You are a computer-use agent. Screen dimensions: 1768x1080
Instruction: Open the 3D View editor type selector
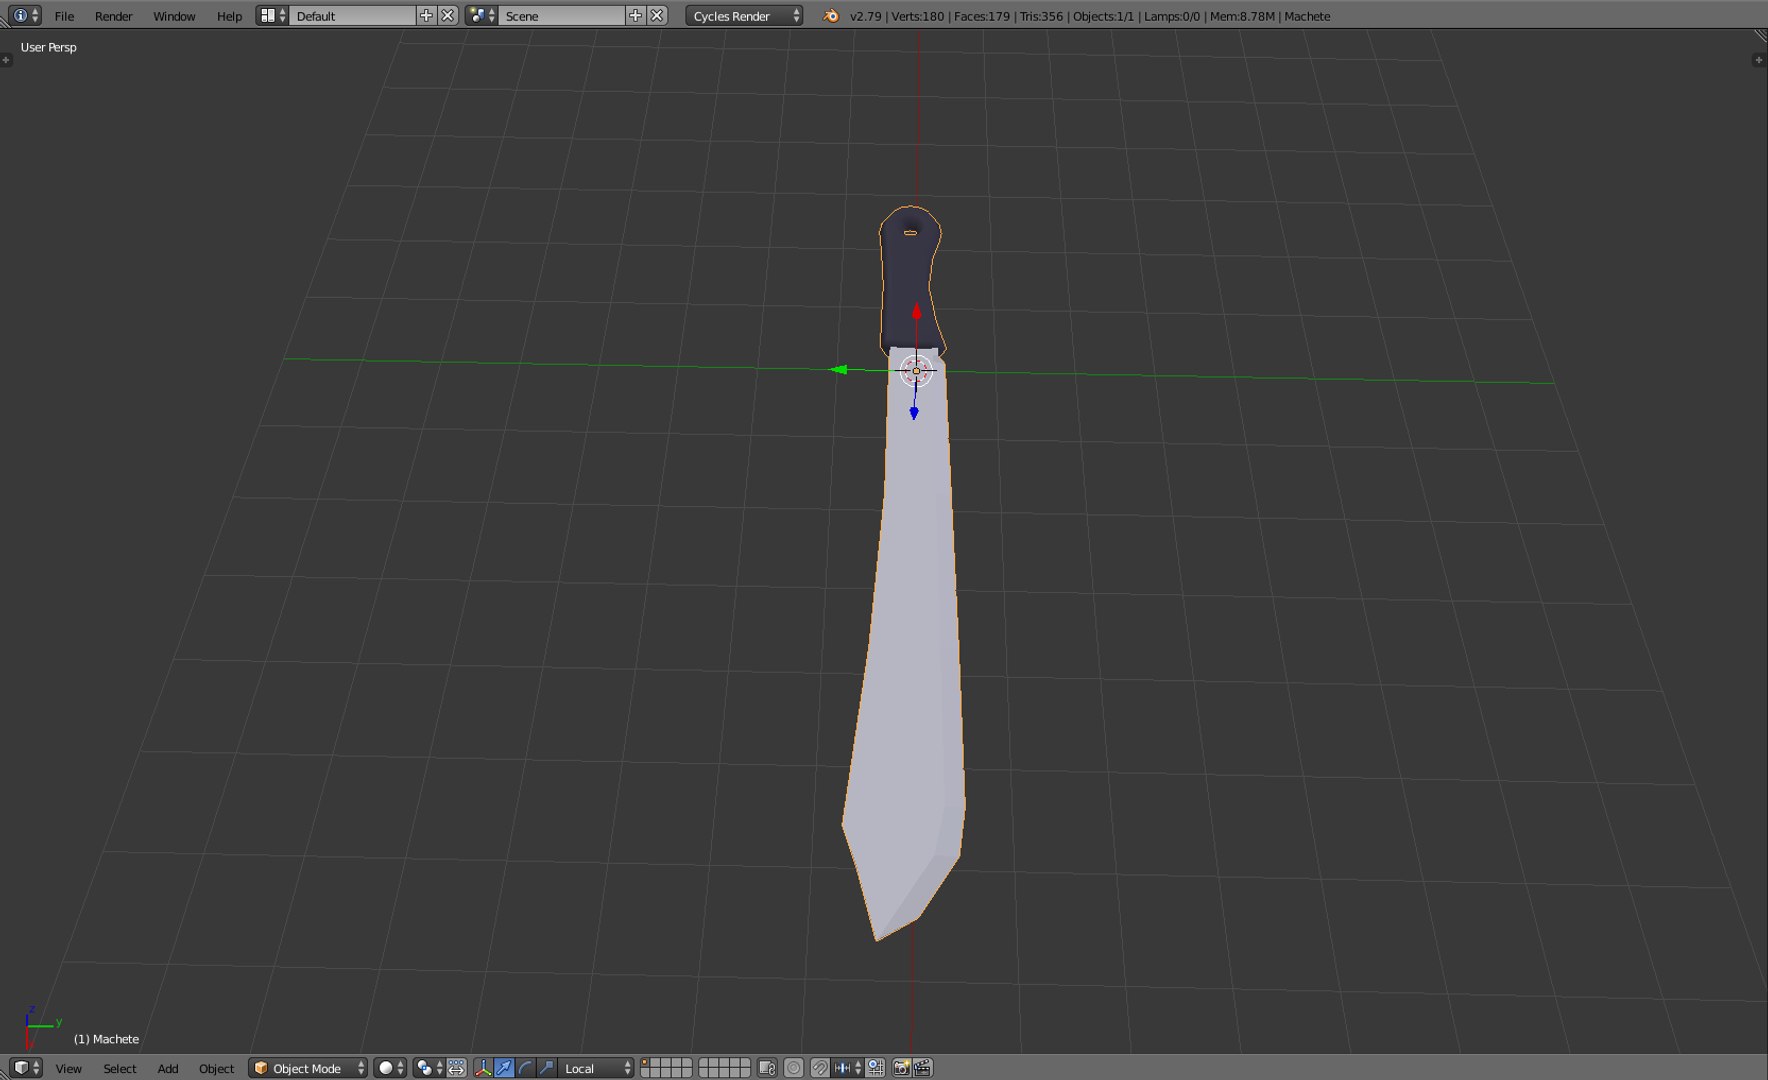(26, 1068)
